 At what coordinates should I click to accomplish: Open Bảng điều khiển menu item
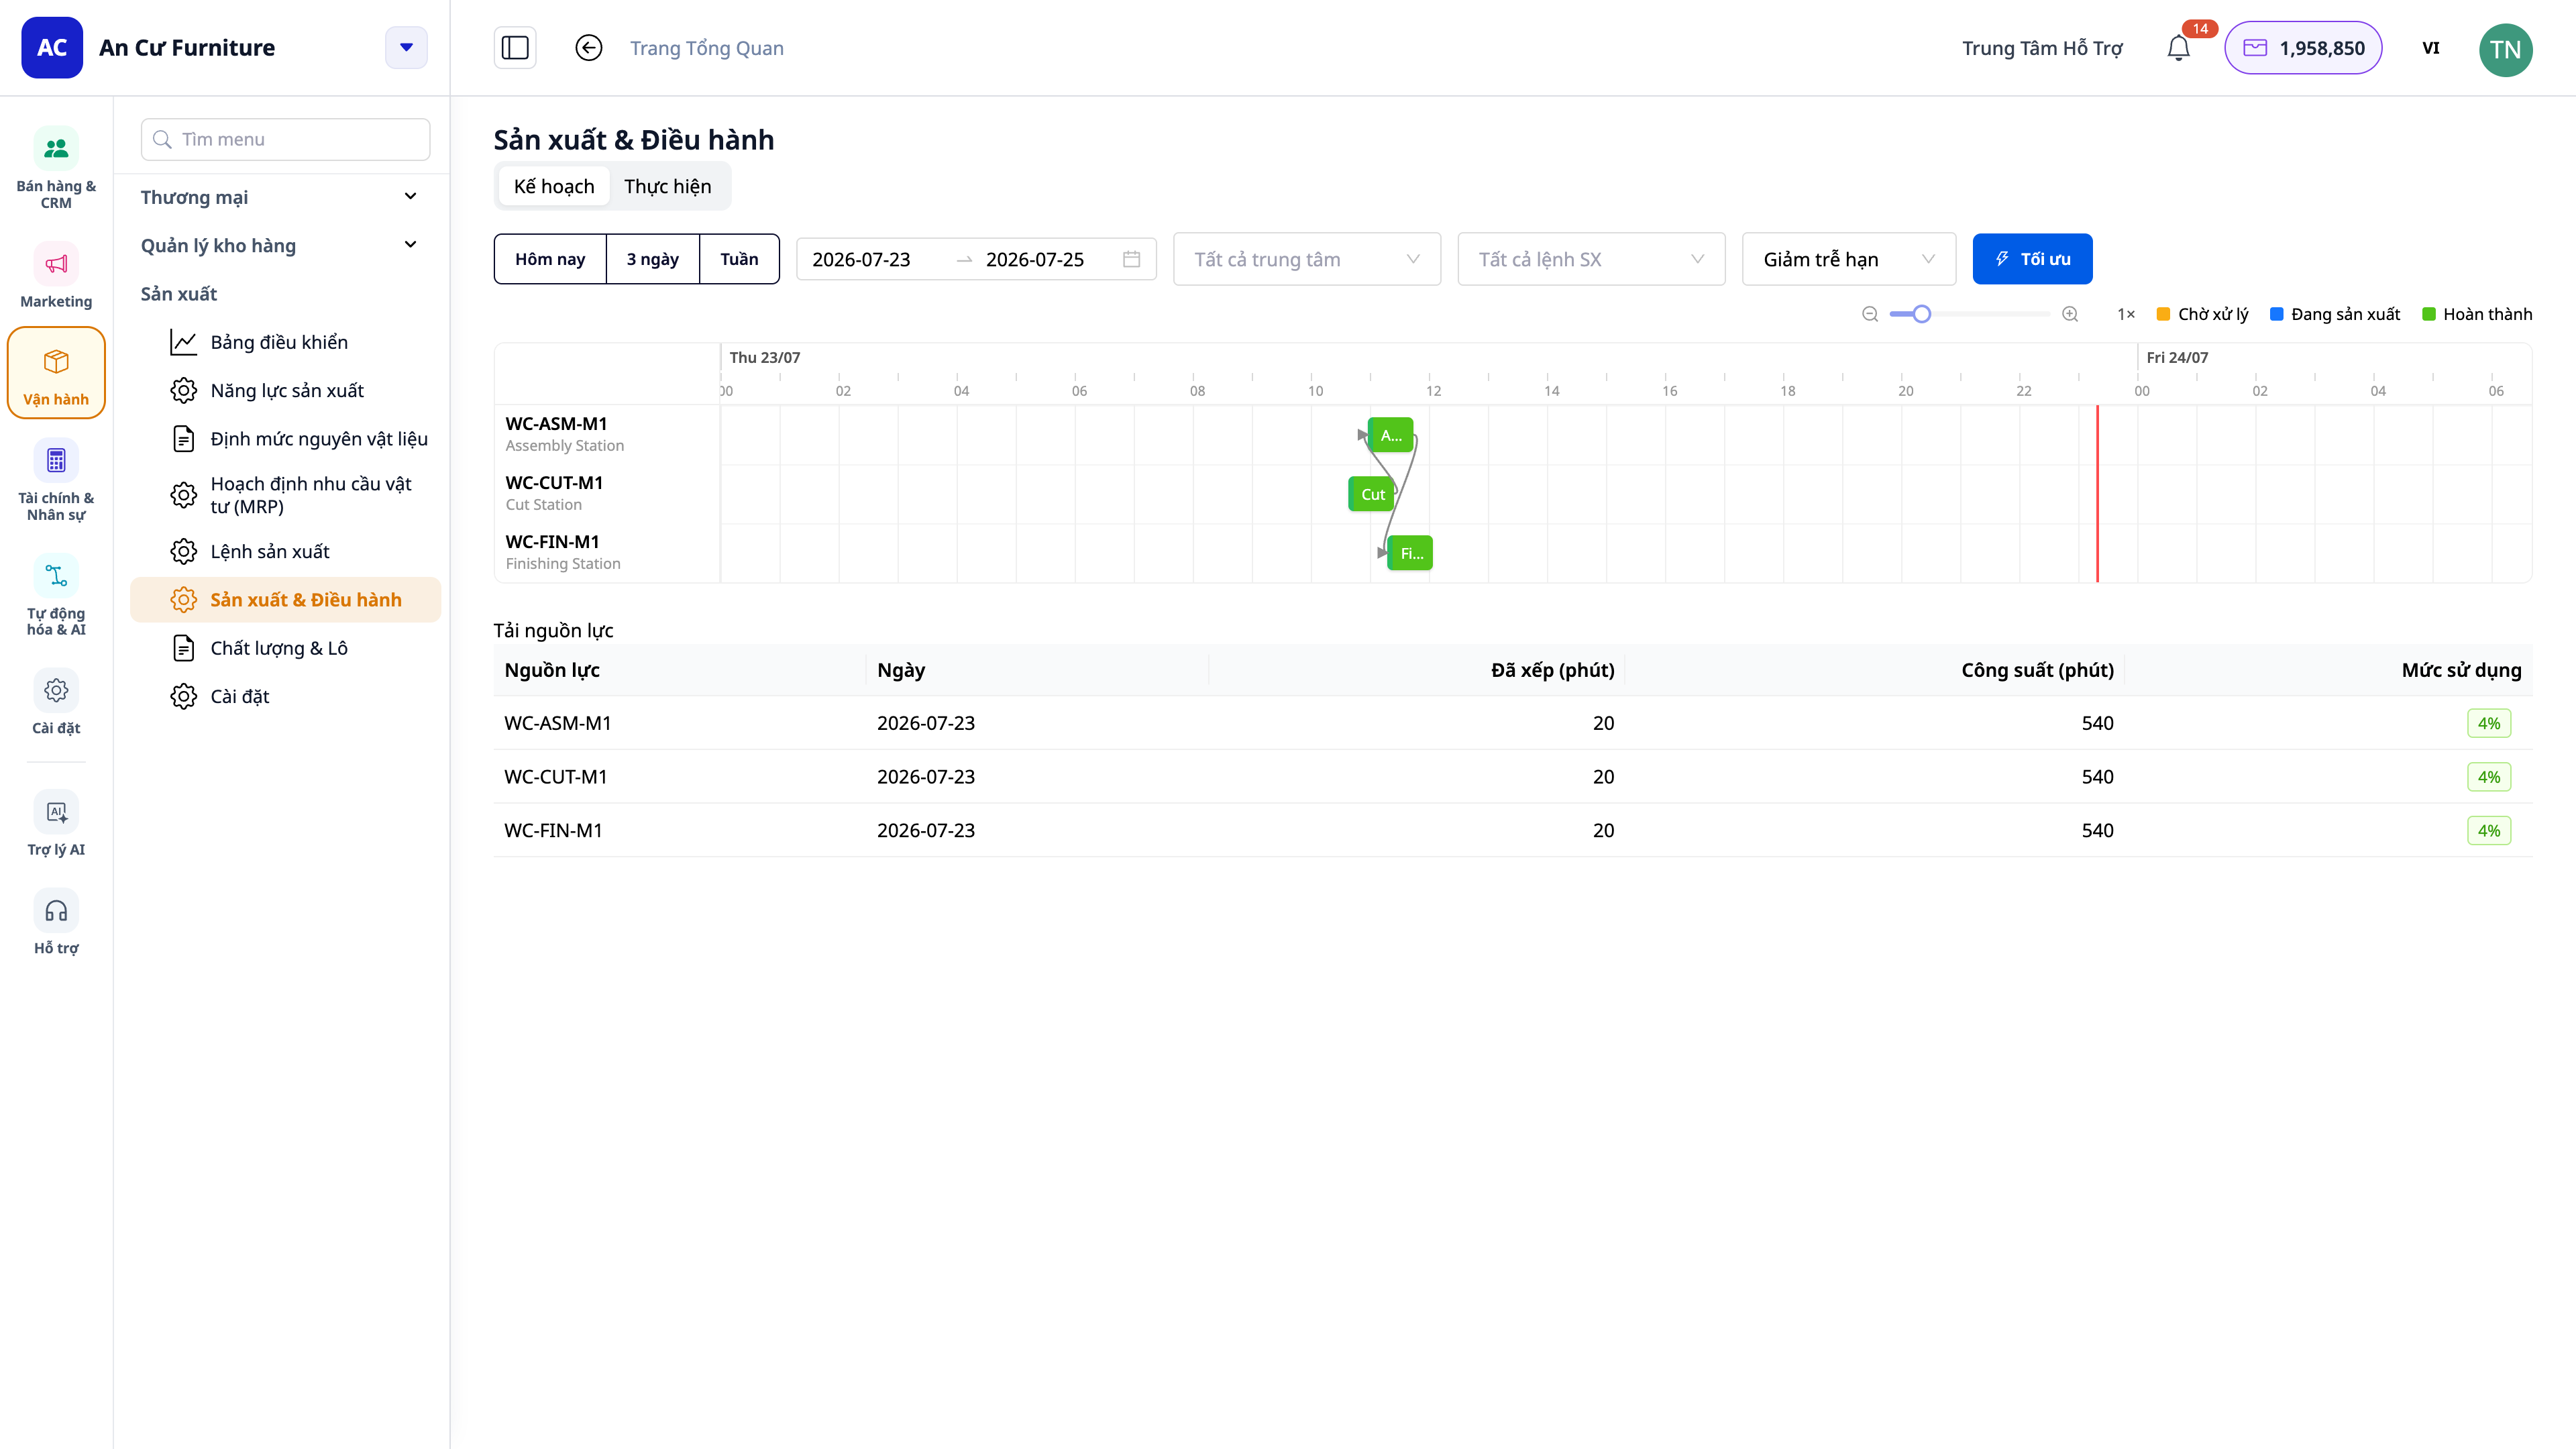[x=286, y=342]
